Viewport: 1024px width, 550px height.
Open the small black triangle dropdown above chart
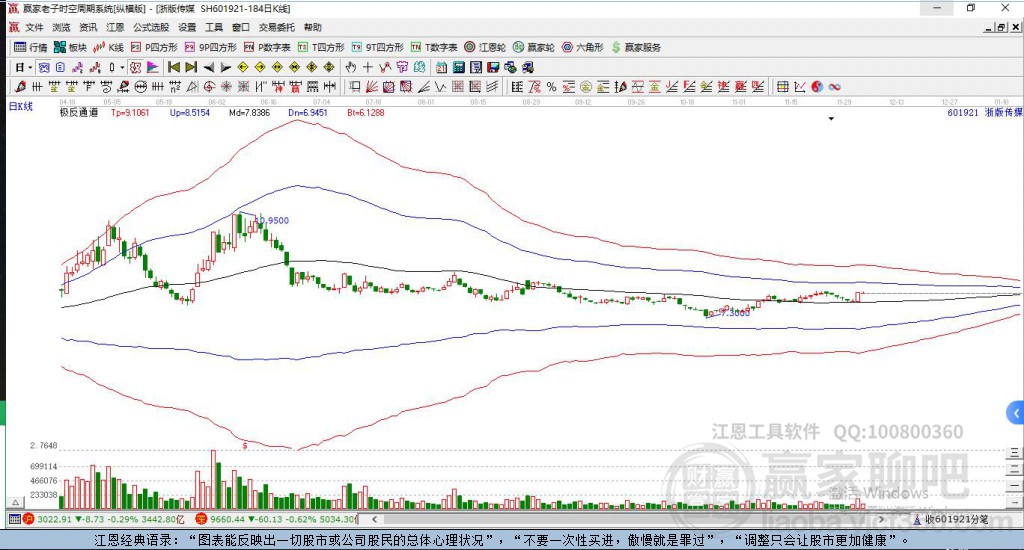[831, 119]
